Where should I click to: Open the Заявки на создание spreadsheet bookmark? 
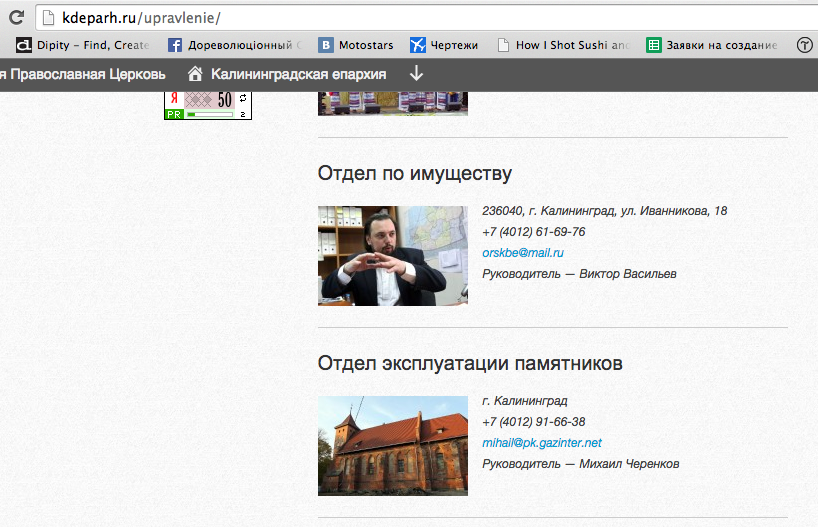point(712,45)
